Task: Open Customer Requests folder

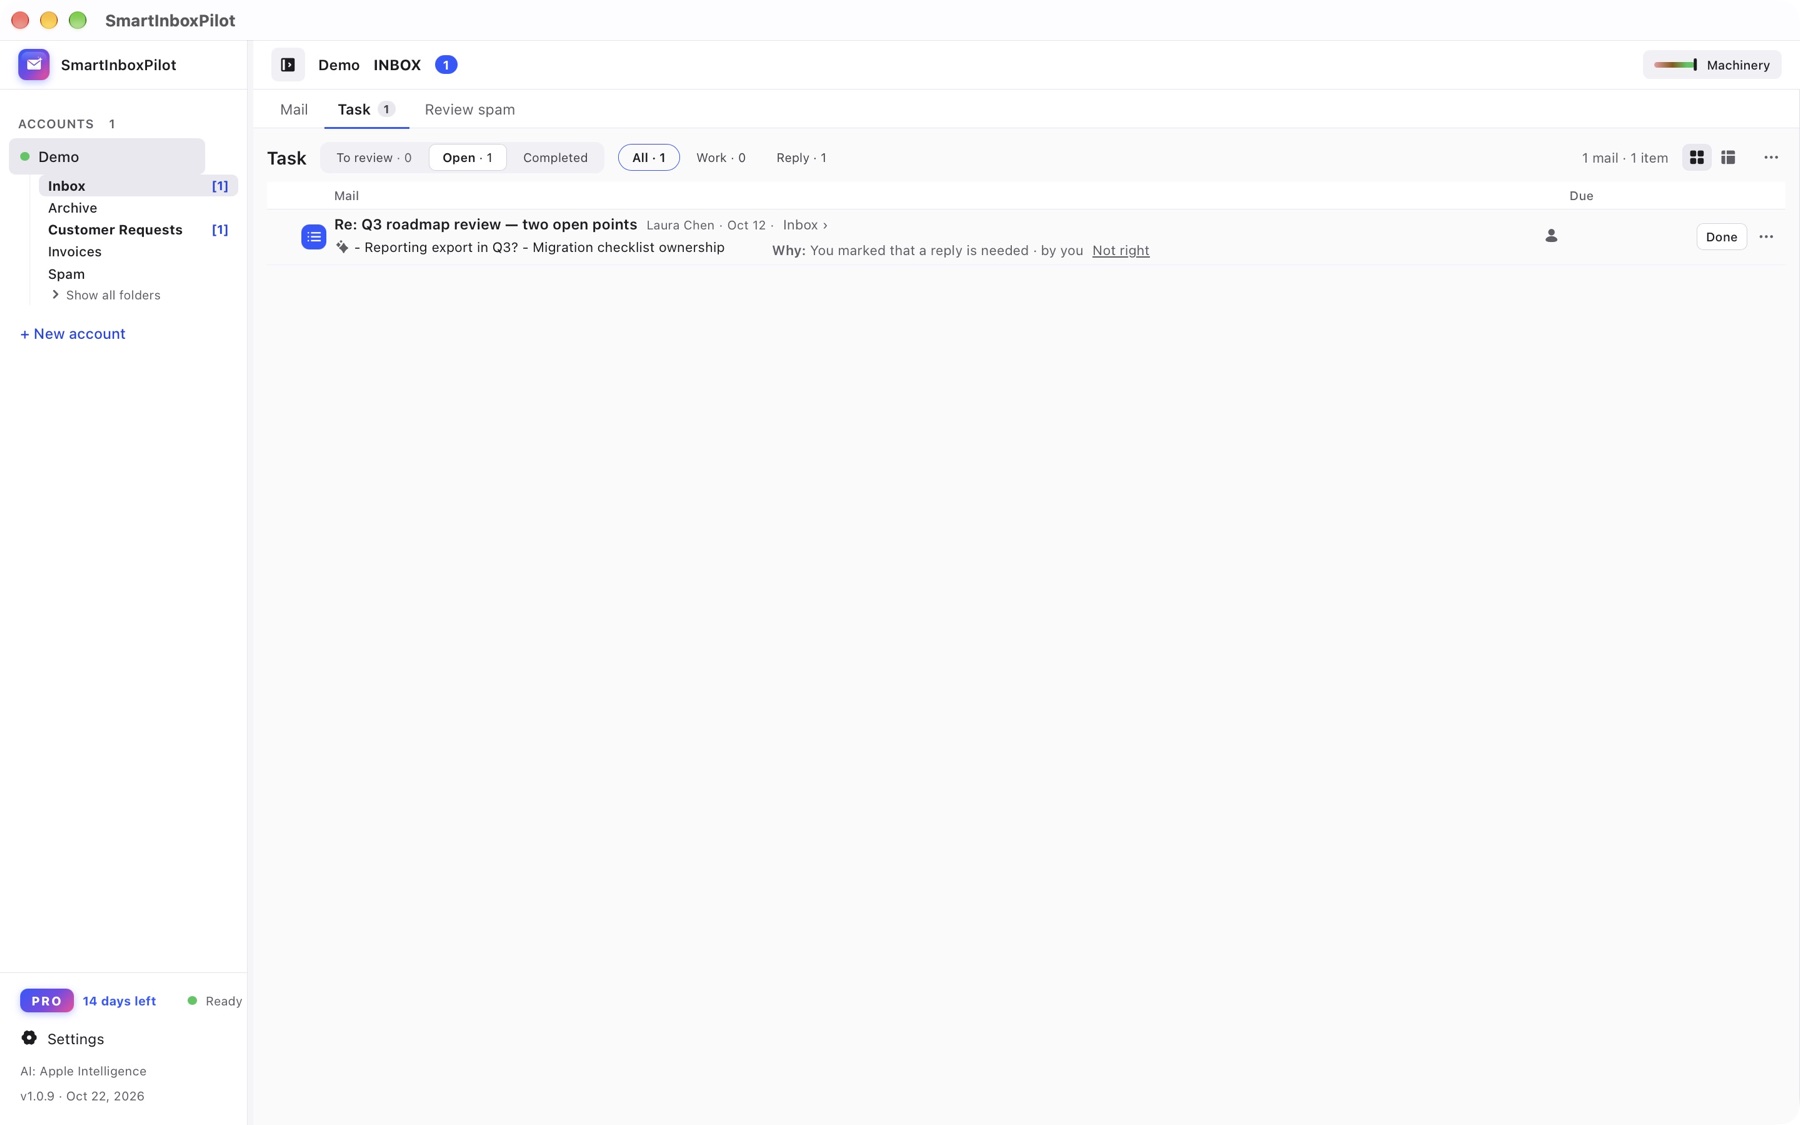Action: [x=115, y=230]
